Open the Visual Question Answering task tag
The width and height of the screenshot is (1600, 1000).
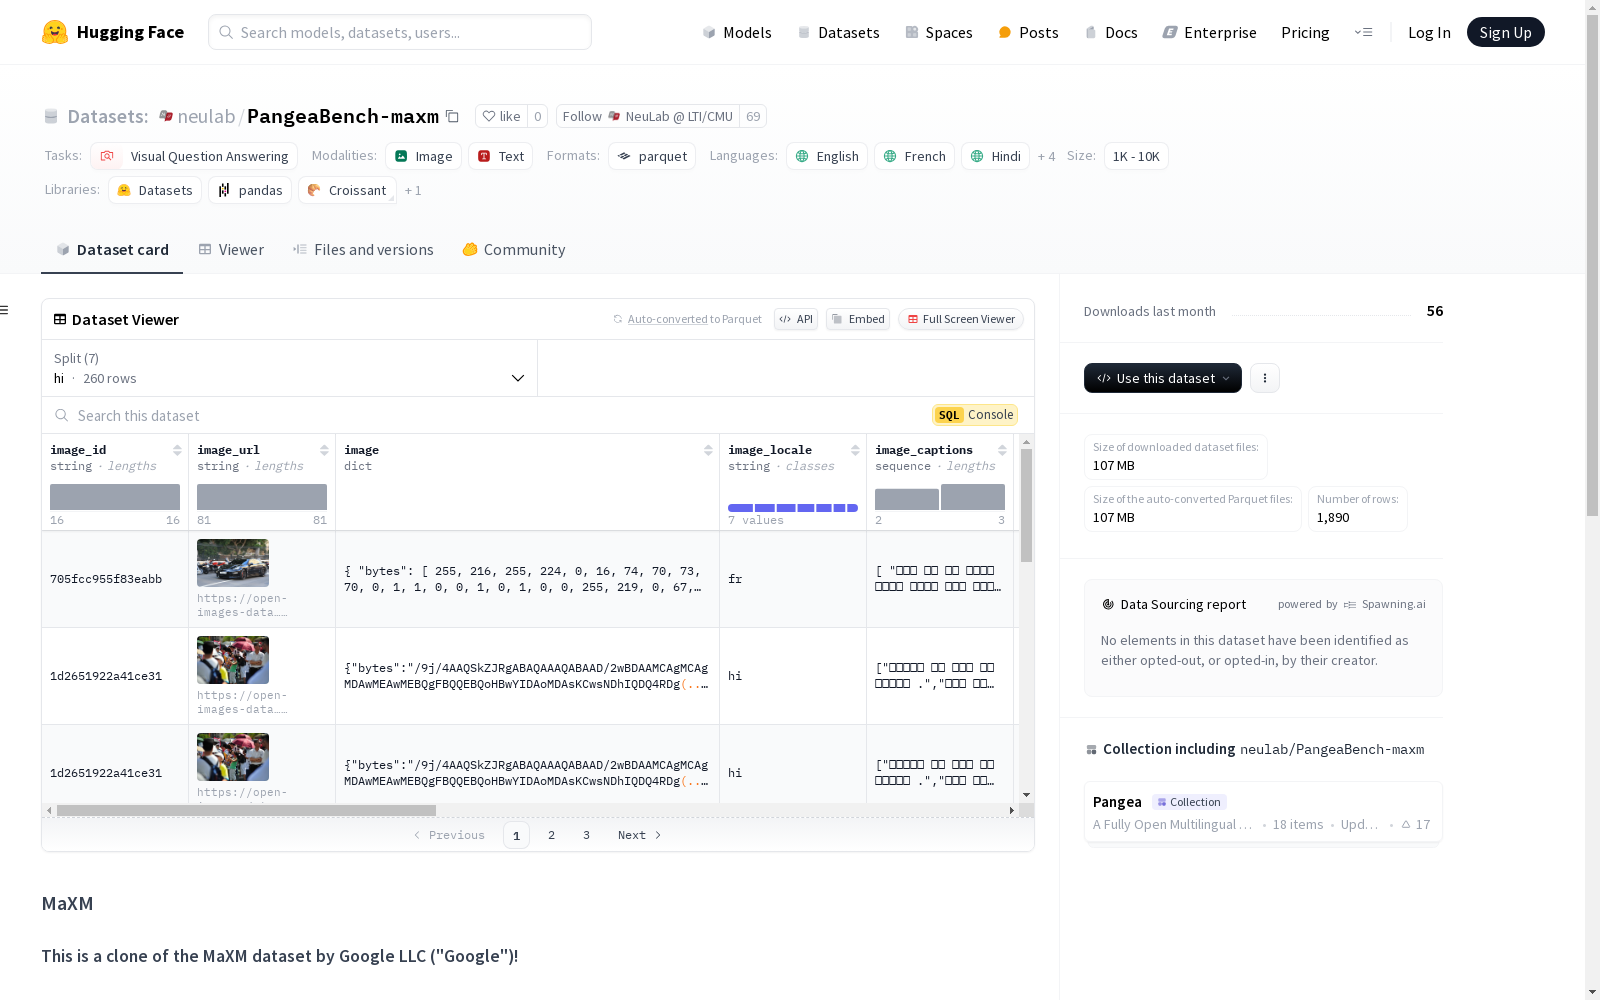(194, 156)
